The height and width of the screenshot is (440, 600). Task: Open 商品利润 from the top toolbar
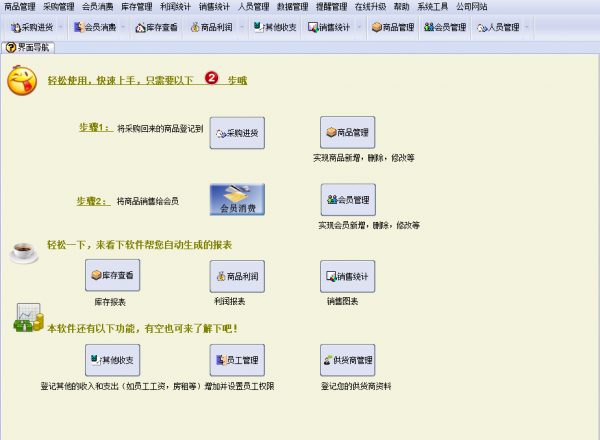[x=212, y=27]
